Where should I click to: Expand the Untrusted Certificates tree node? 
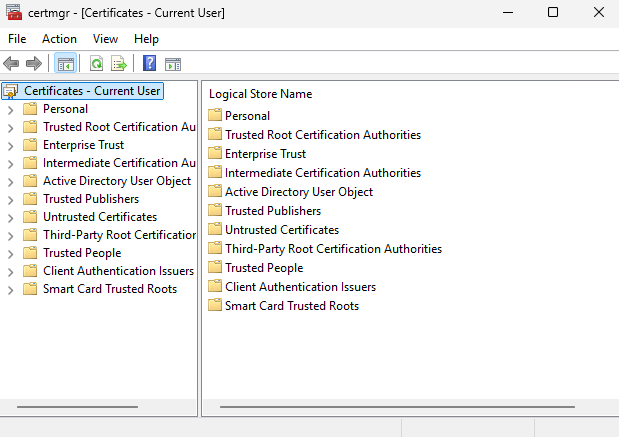pyautogui.click(x=11, y=218)
